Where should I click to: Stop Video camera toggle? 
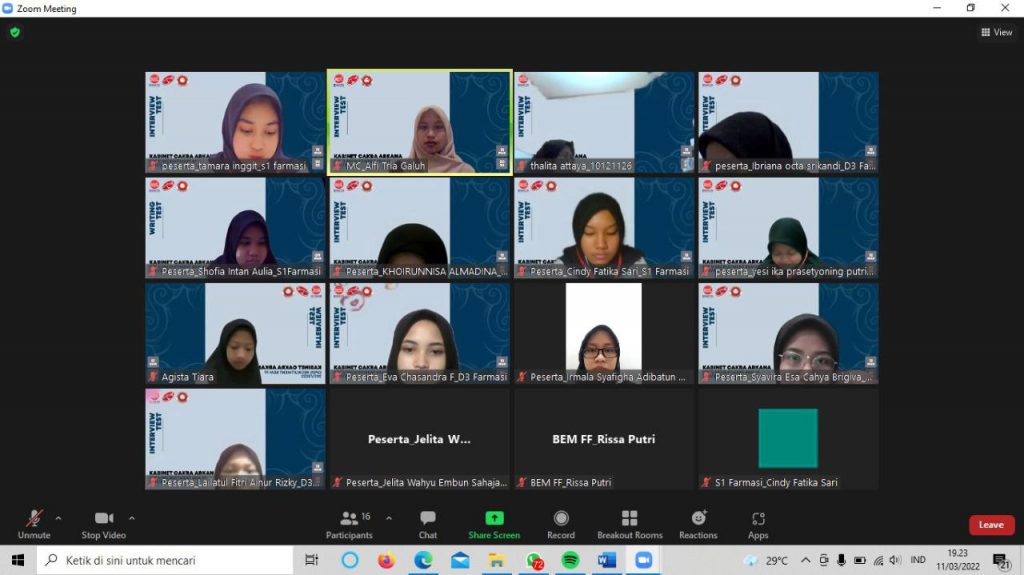click(x=103, y=523)
